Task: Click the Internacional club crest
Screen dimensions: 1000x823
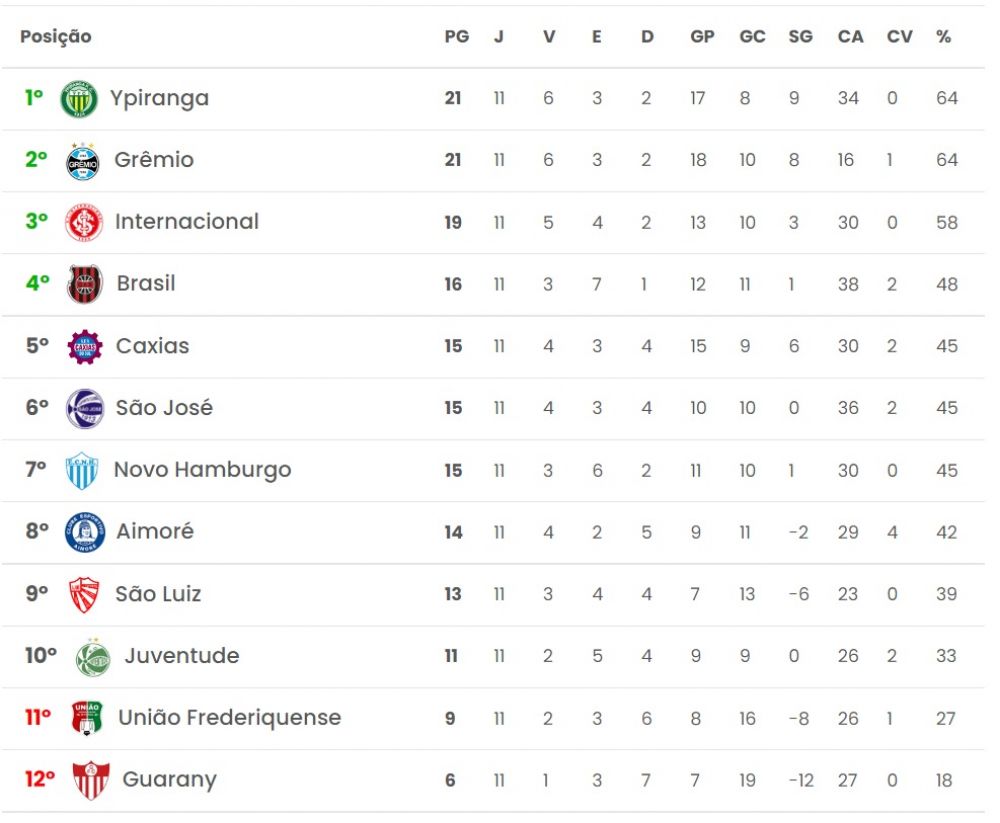Action: (84, 223)
